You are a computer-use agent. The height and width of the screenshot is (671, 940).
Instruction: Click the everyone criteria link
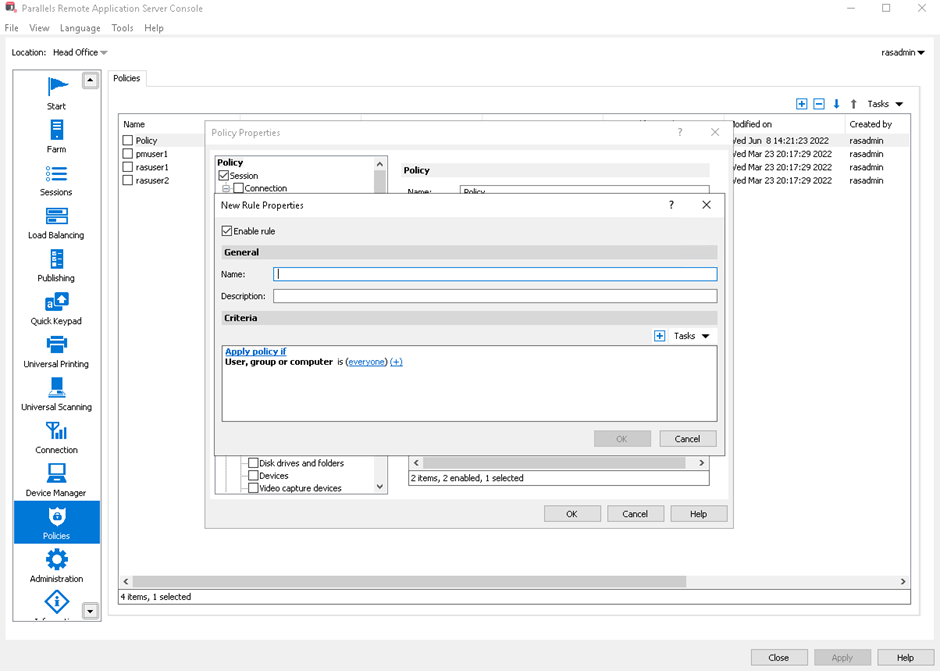point(366,362)
